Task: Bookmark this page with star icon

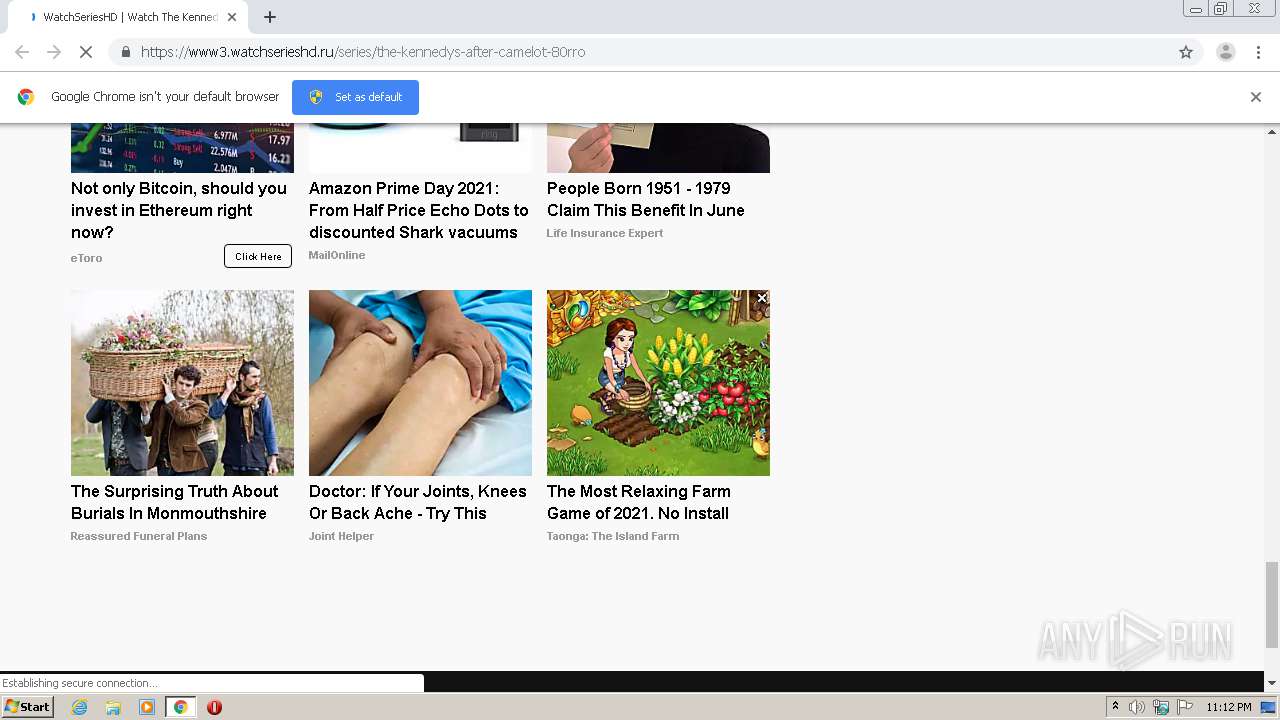Action: click(x=1186, y=52)
